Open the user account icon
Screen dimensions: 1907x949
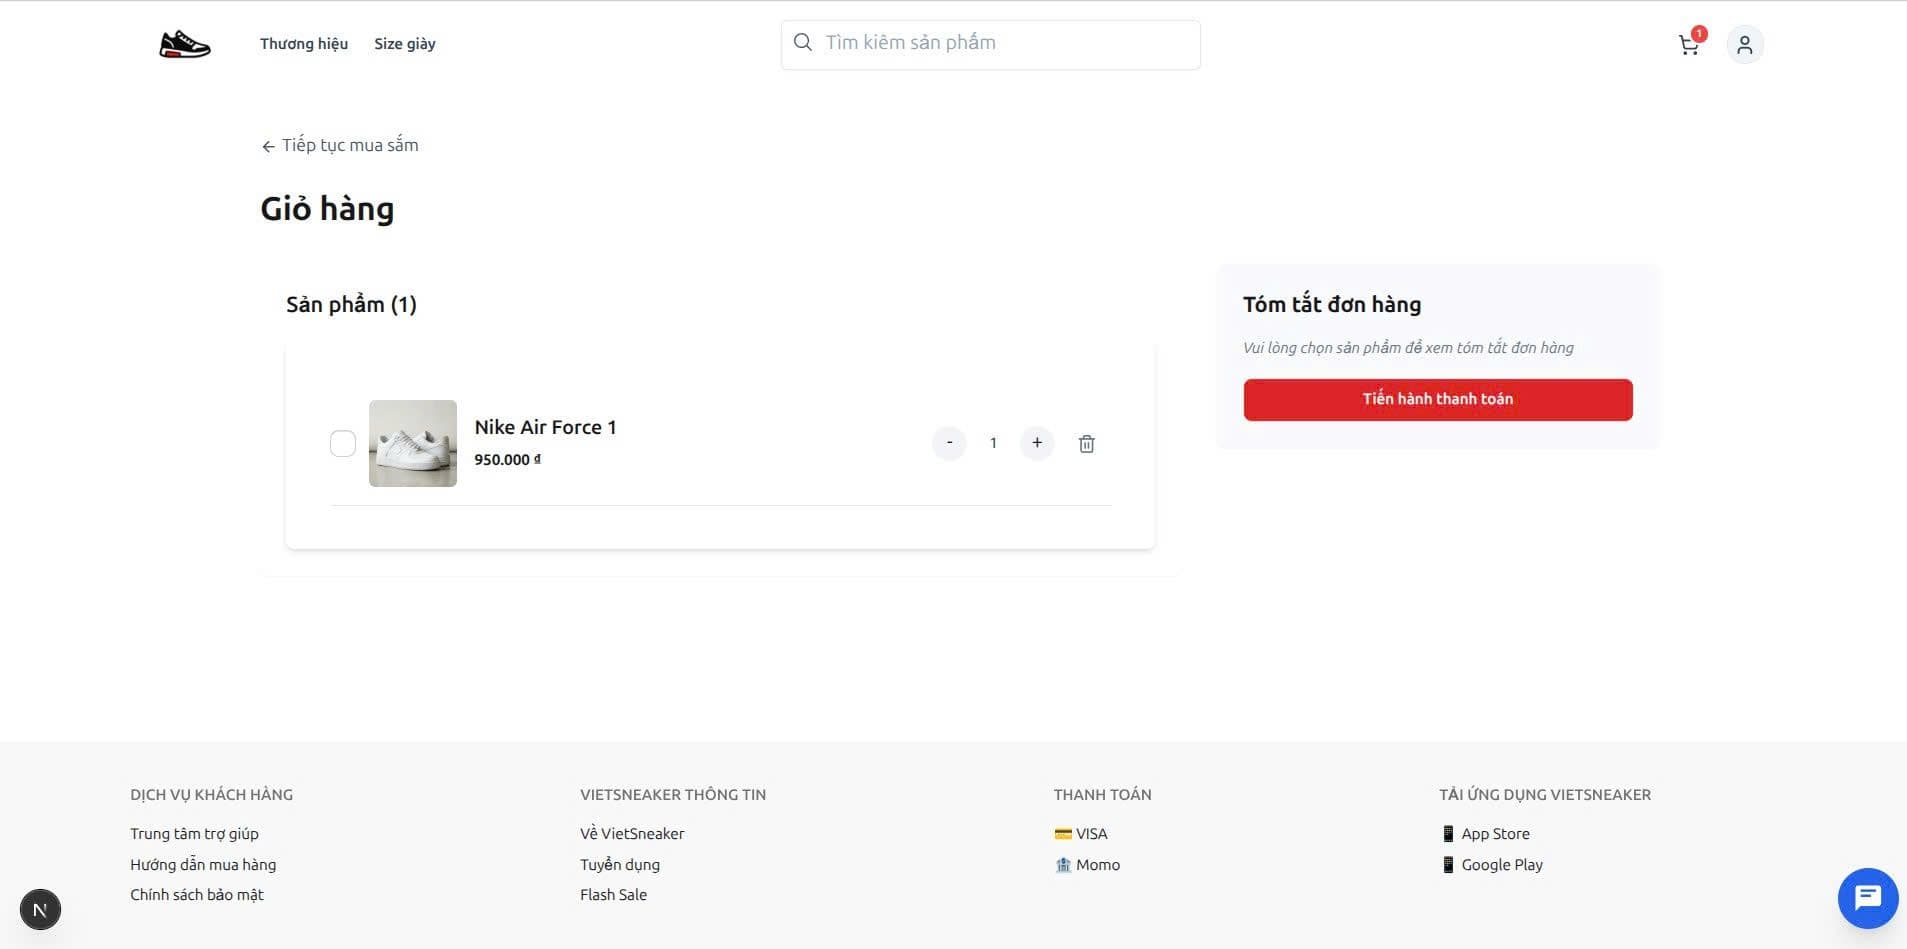1745,45
